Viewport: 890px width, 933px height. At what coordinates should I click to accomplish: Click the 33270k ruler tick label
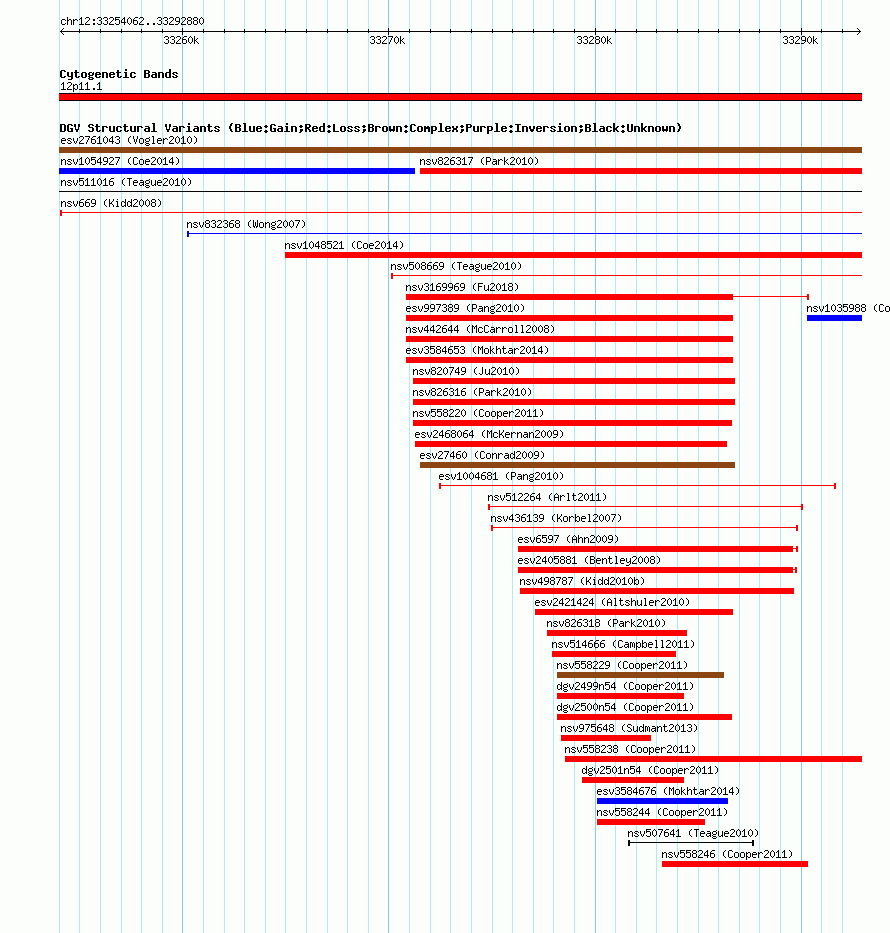(387, 40)
